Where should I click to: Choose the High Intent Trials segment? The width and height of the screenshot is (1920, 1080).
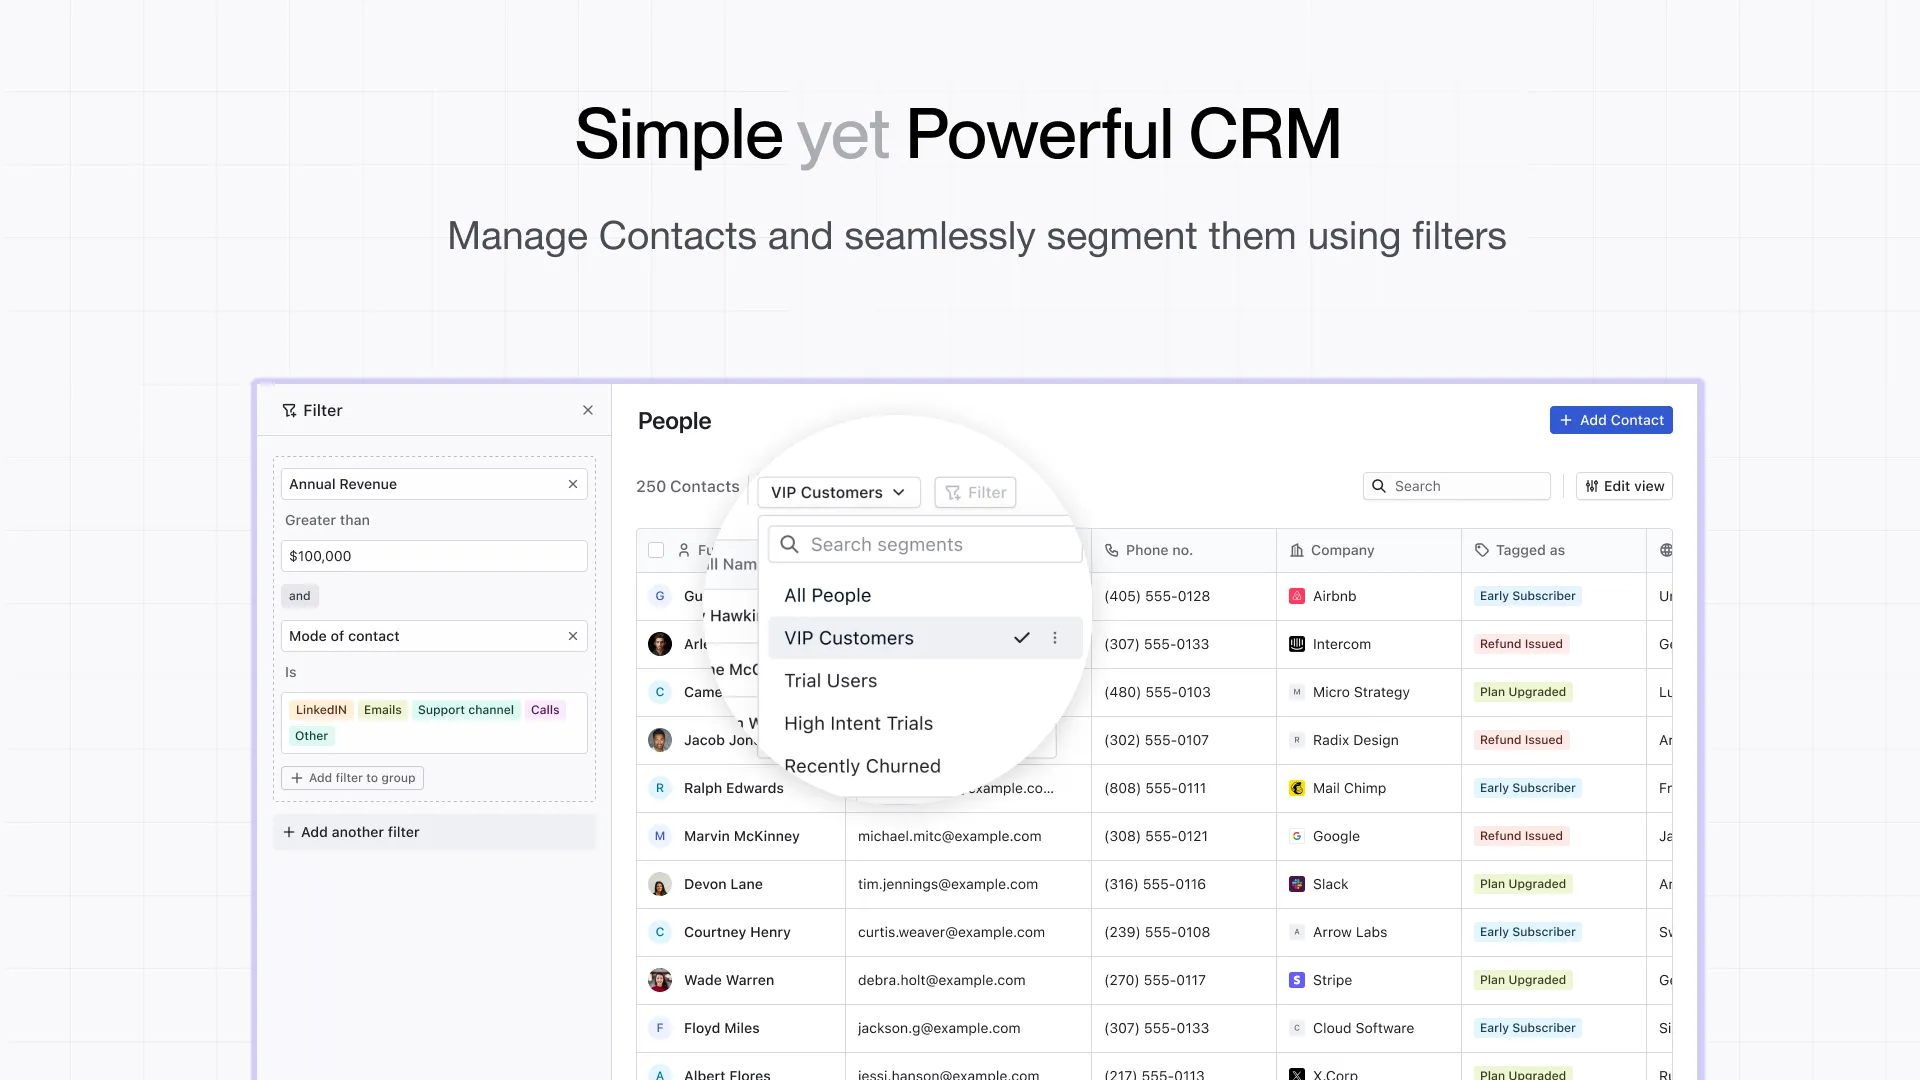tap(858, 724)
